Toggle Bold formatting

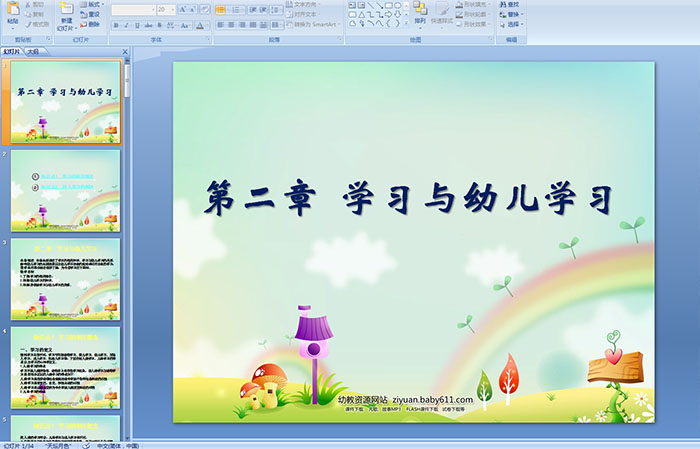tap(116, 25)
